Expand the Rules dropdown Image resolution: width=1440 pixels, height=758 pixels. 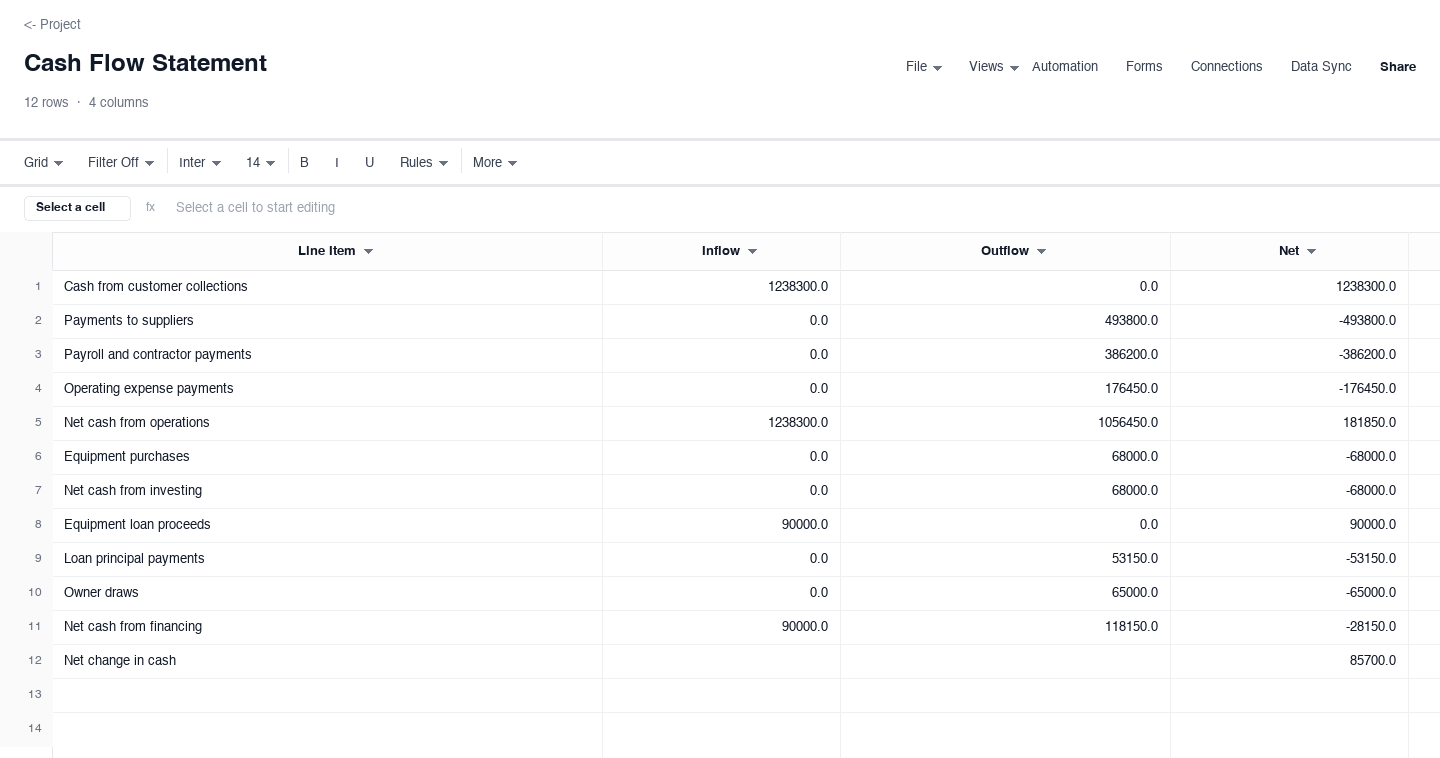tap(424, 162)
